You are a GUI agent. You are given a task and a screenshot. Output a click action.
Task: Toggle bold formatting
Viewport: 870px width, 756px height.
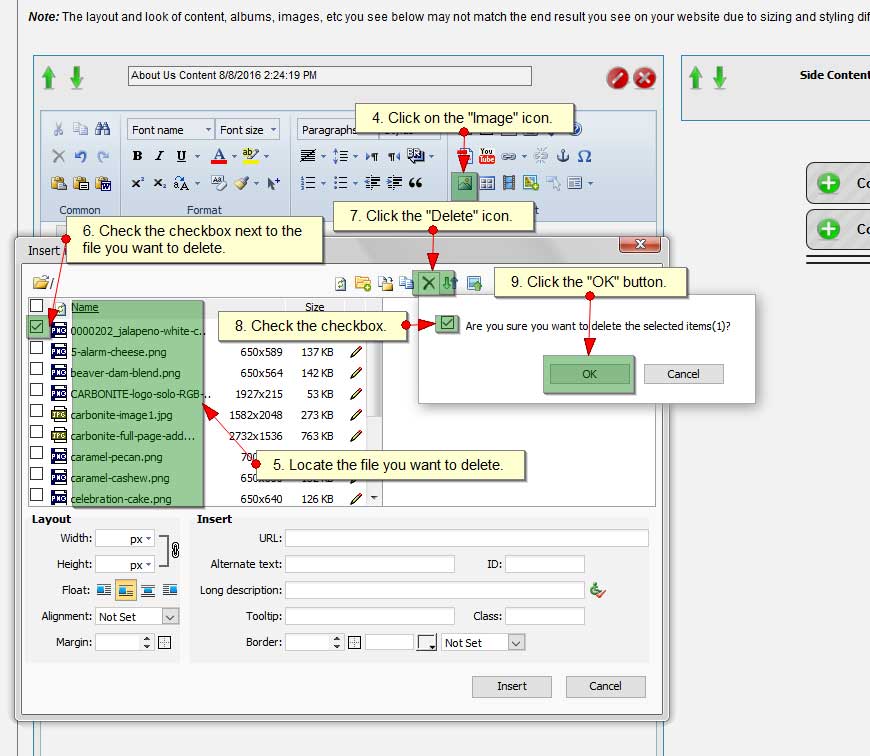click(x=137, y=156)
